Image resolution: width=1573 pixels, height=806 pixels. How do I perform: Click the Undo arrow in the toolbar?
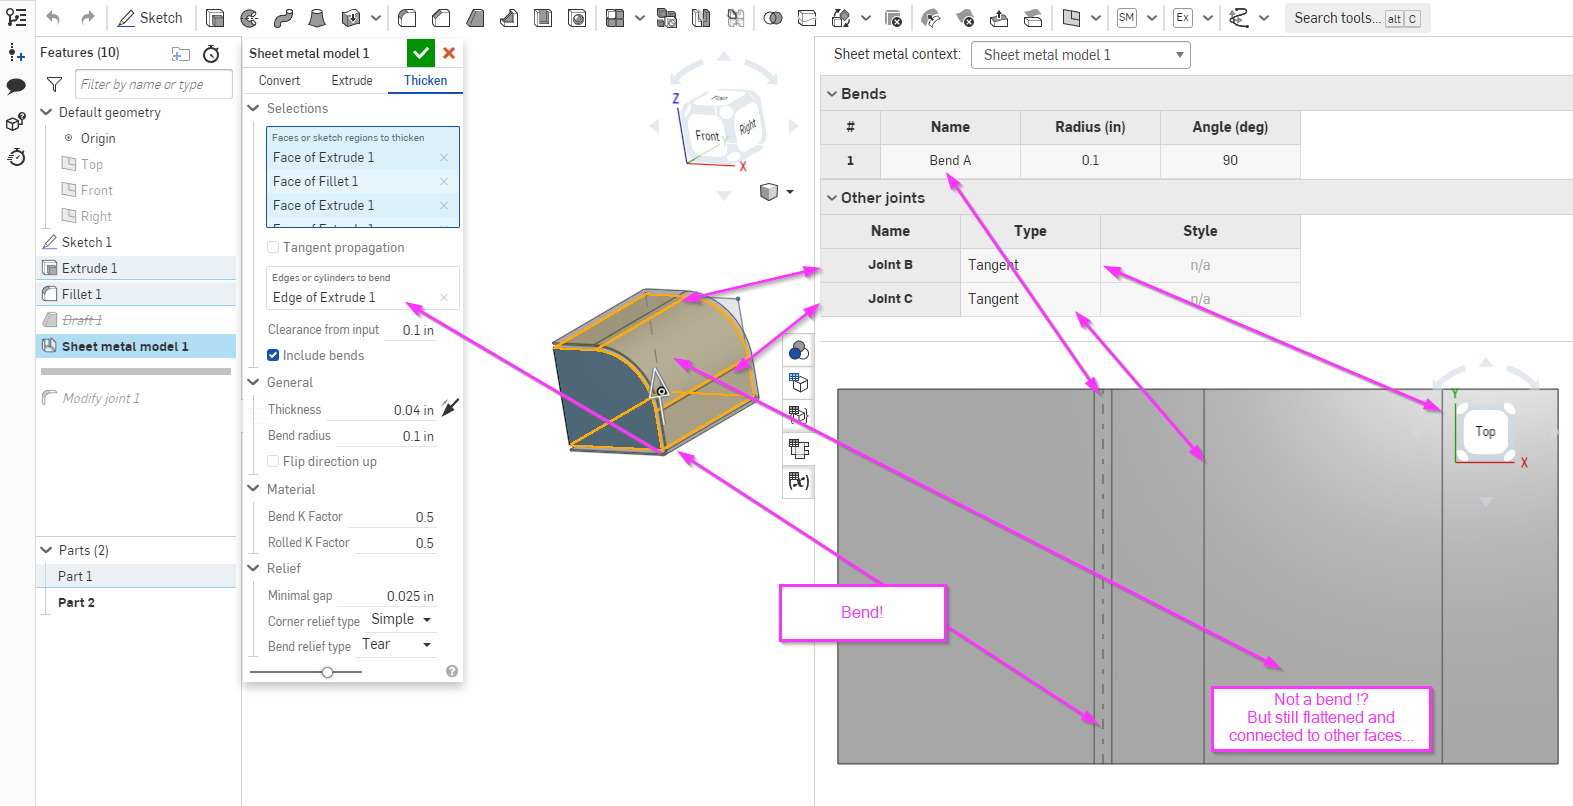pos(53,18)
